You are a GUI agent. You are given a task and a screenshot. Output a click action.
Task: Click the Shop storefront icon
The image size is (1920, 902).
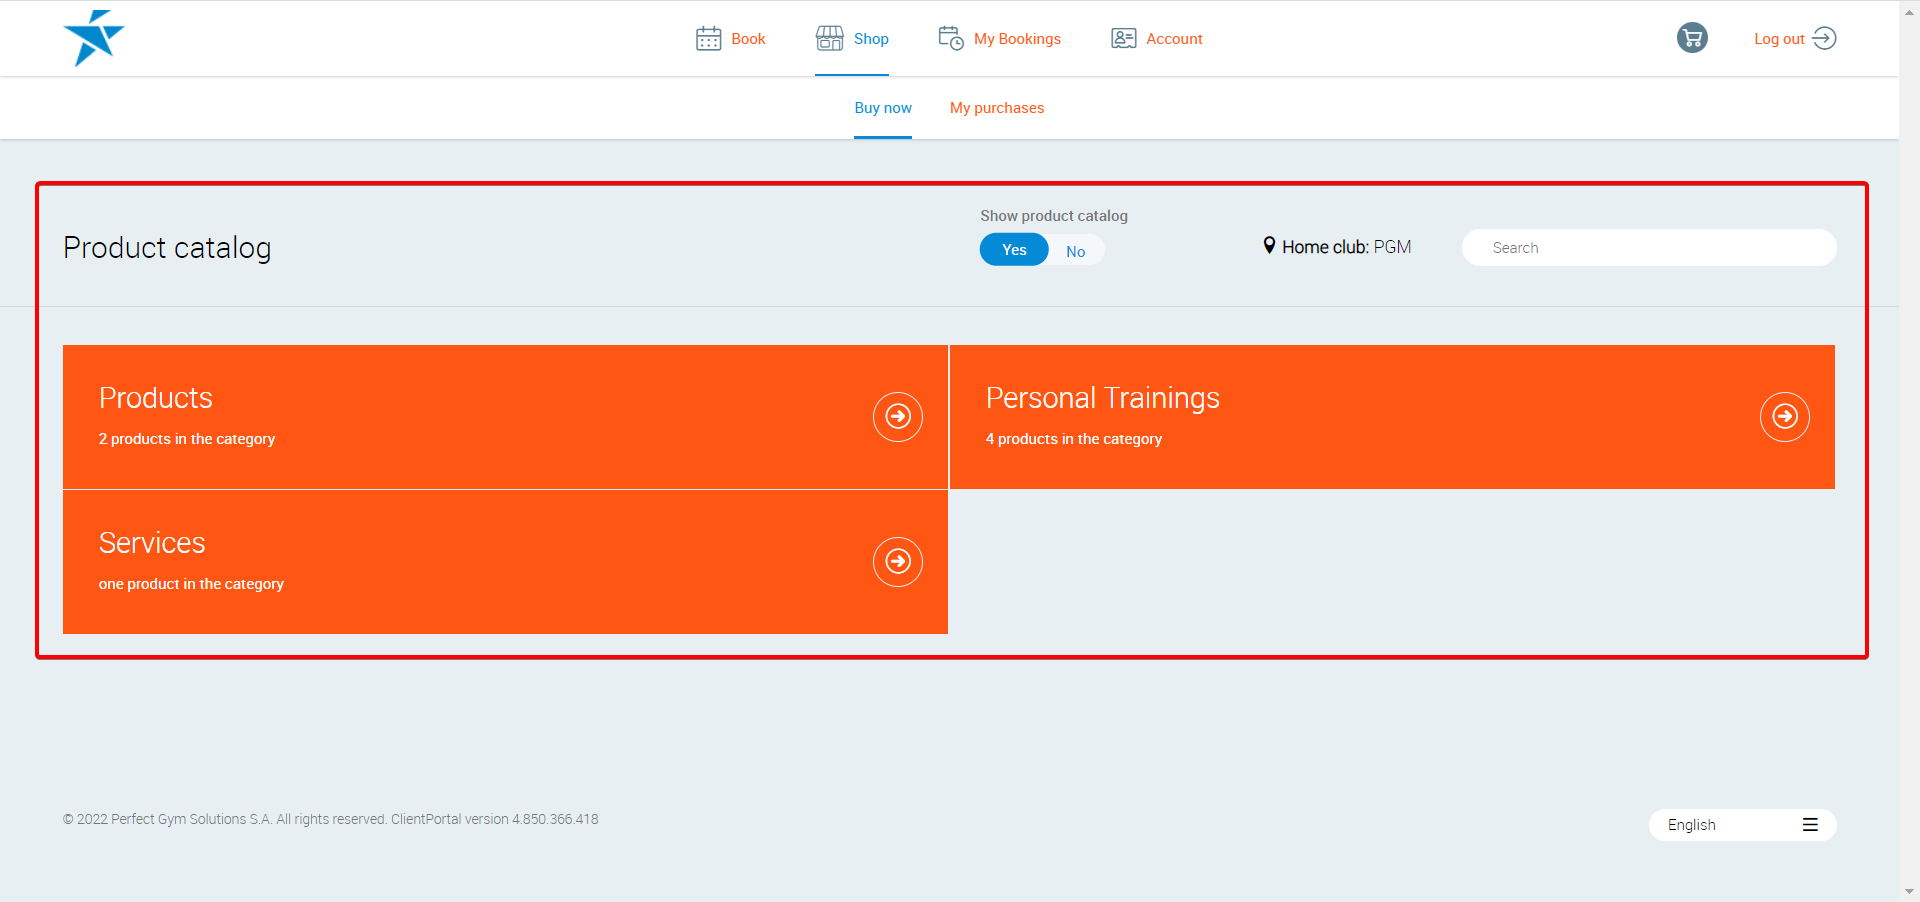tap(829, 39)
